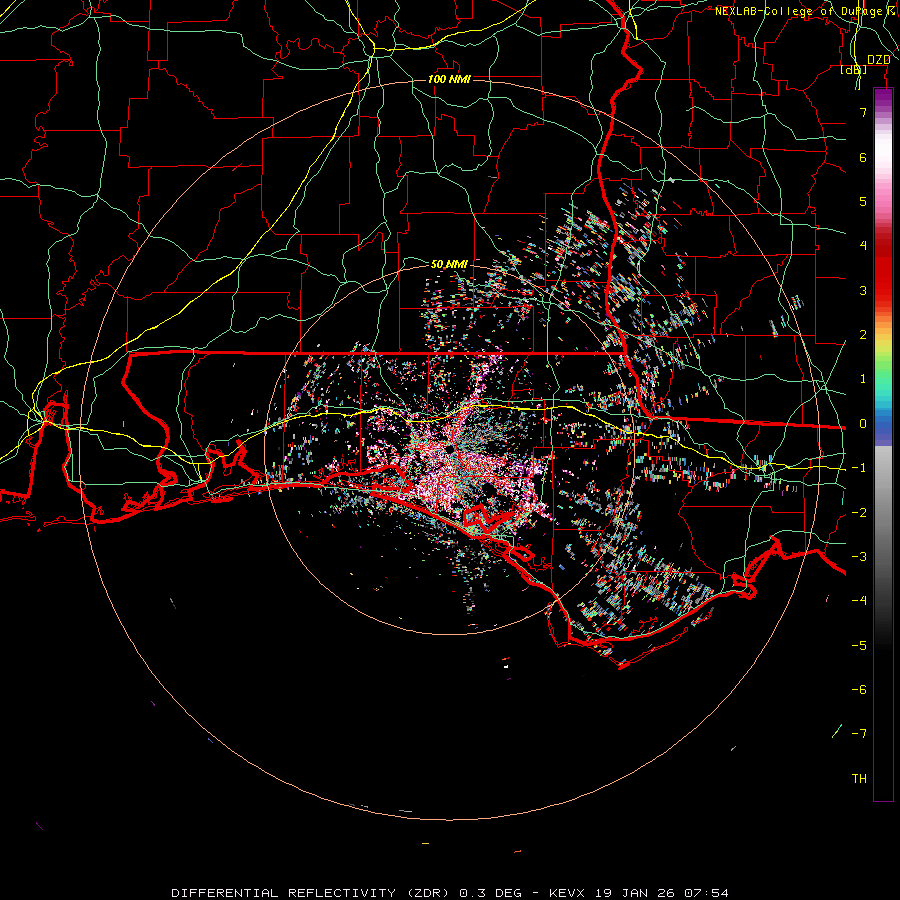
Task: Click the "TH" label at the scale bottom
Action: 859,779
